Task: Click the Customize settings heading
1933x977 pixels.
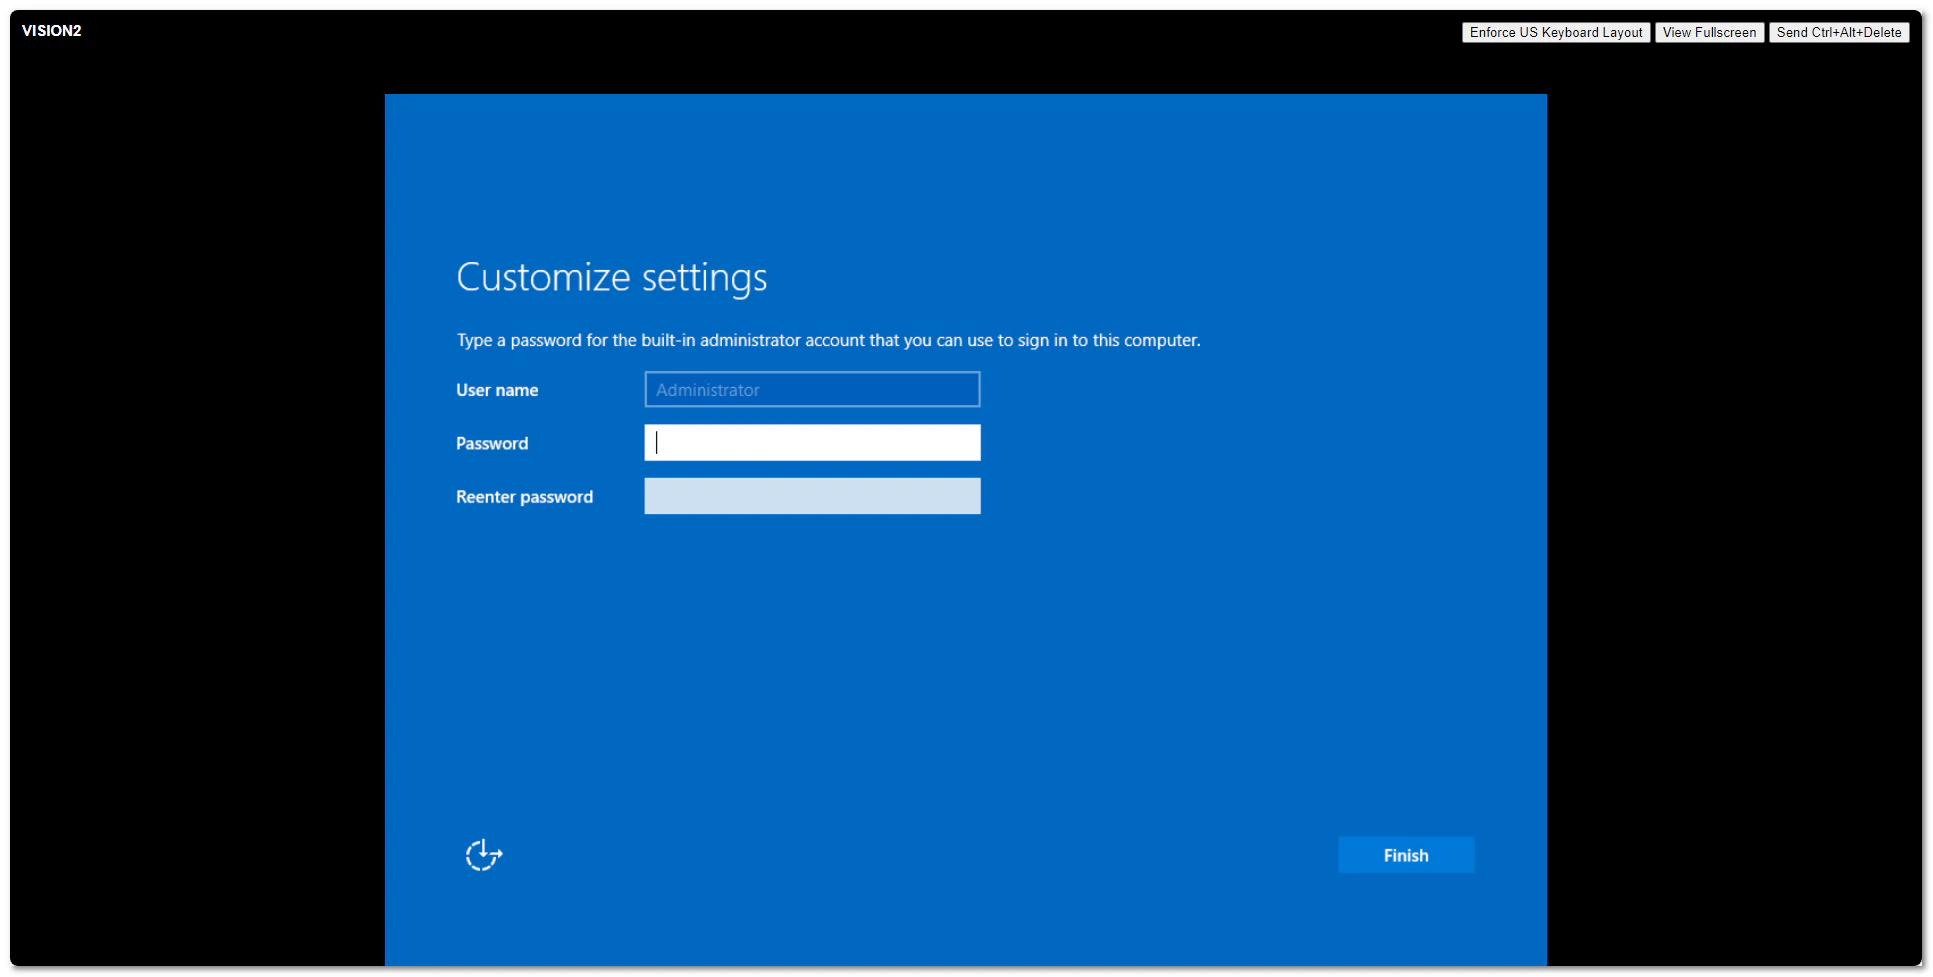Action: click(x=612, y=278)
